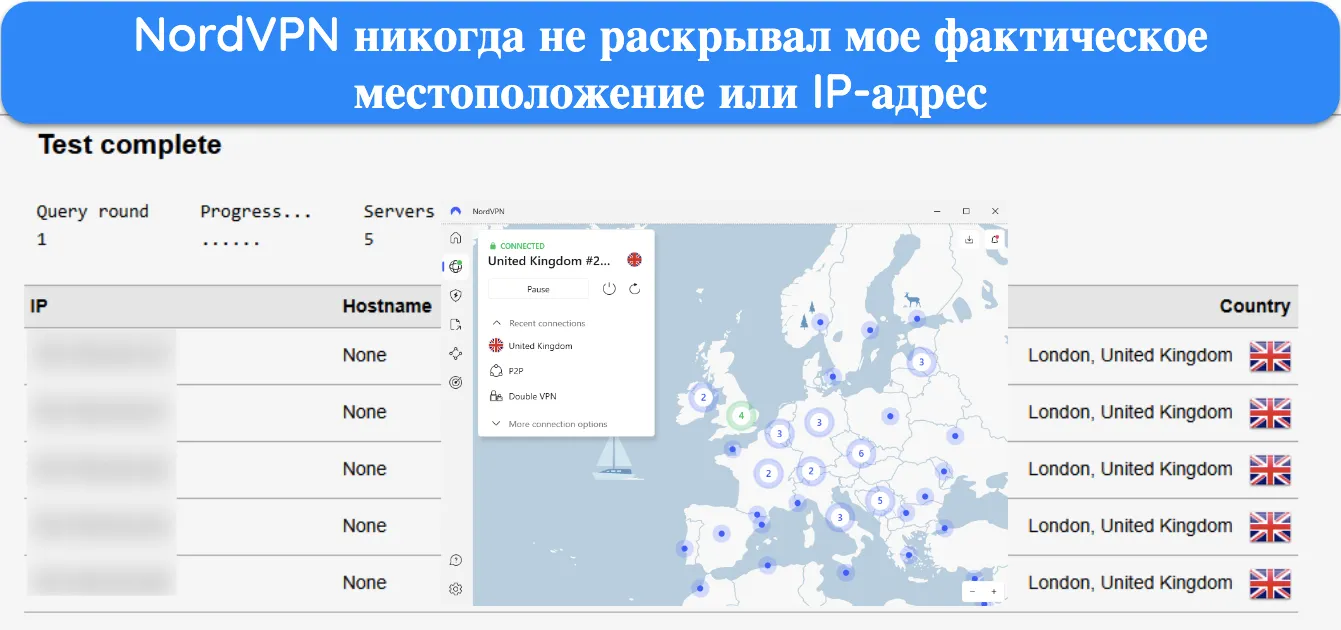Click the NordVPN window title text

tap(488, 212)
